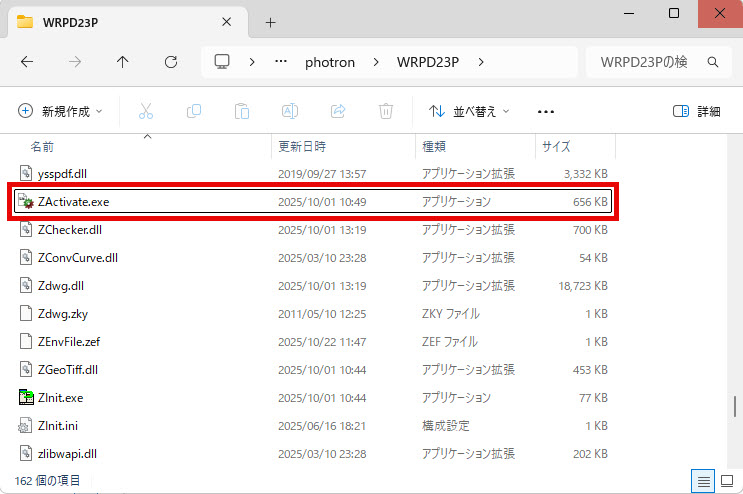Screen dimensions: 743x494
Task: Click photron in the breadcrumb path
Action: click(331, 62)
